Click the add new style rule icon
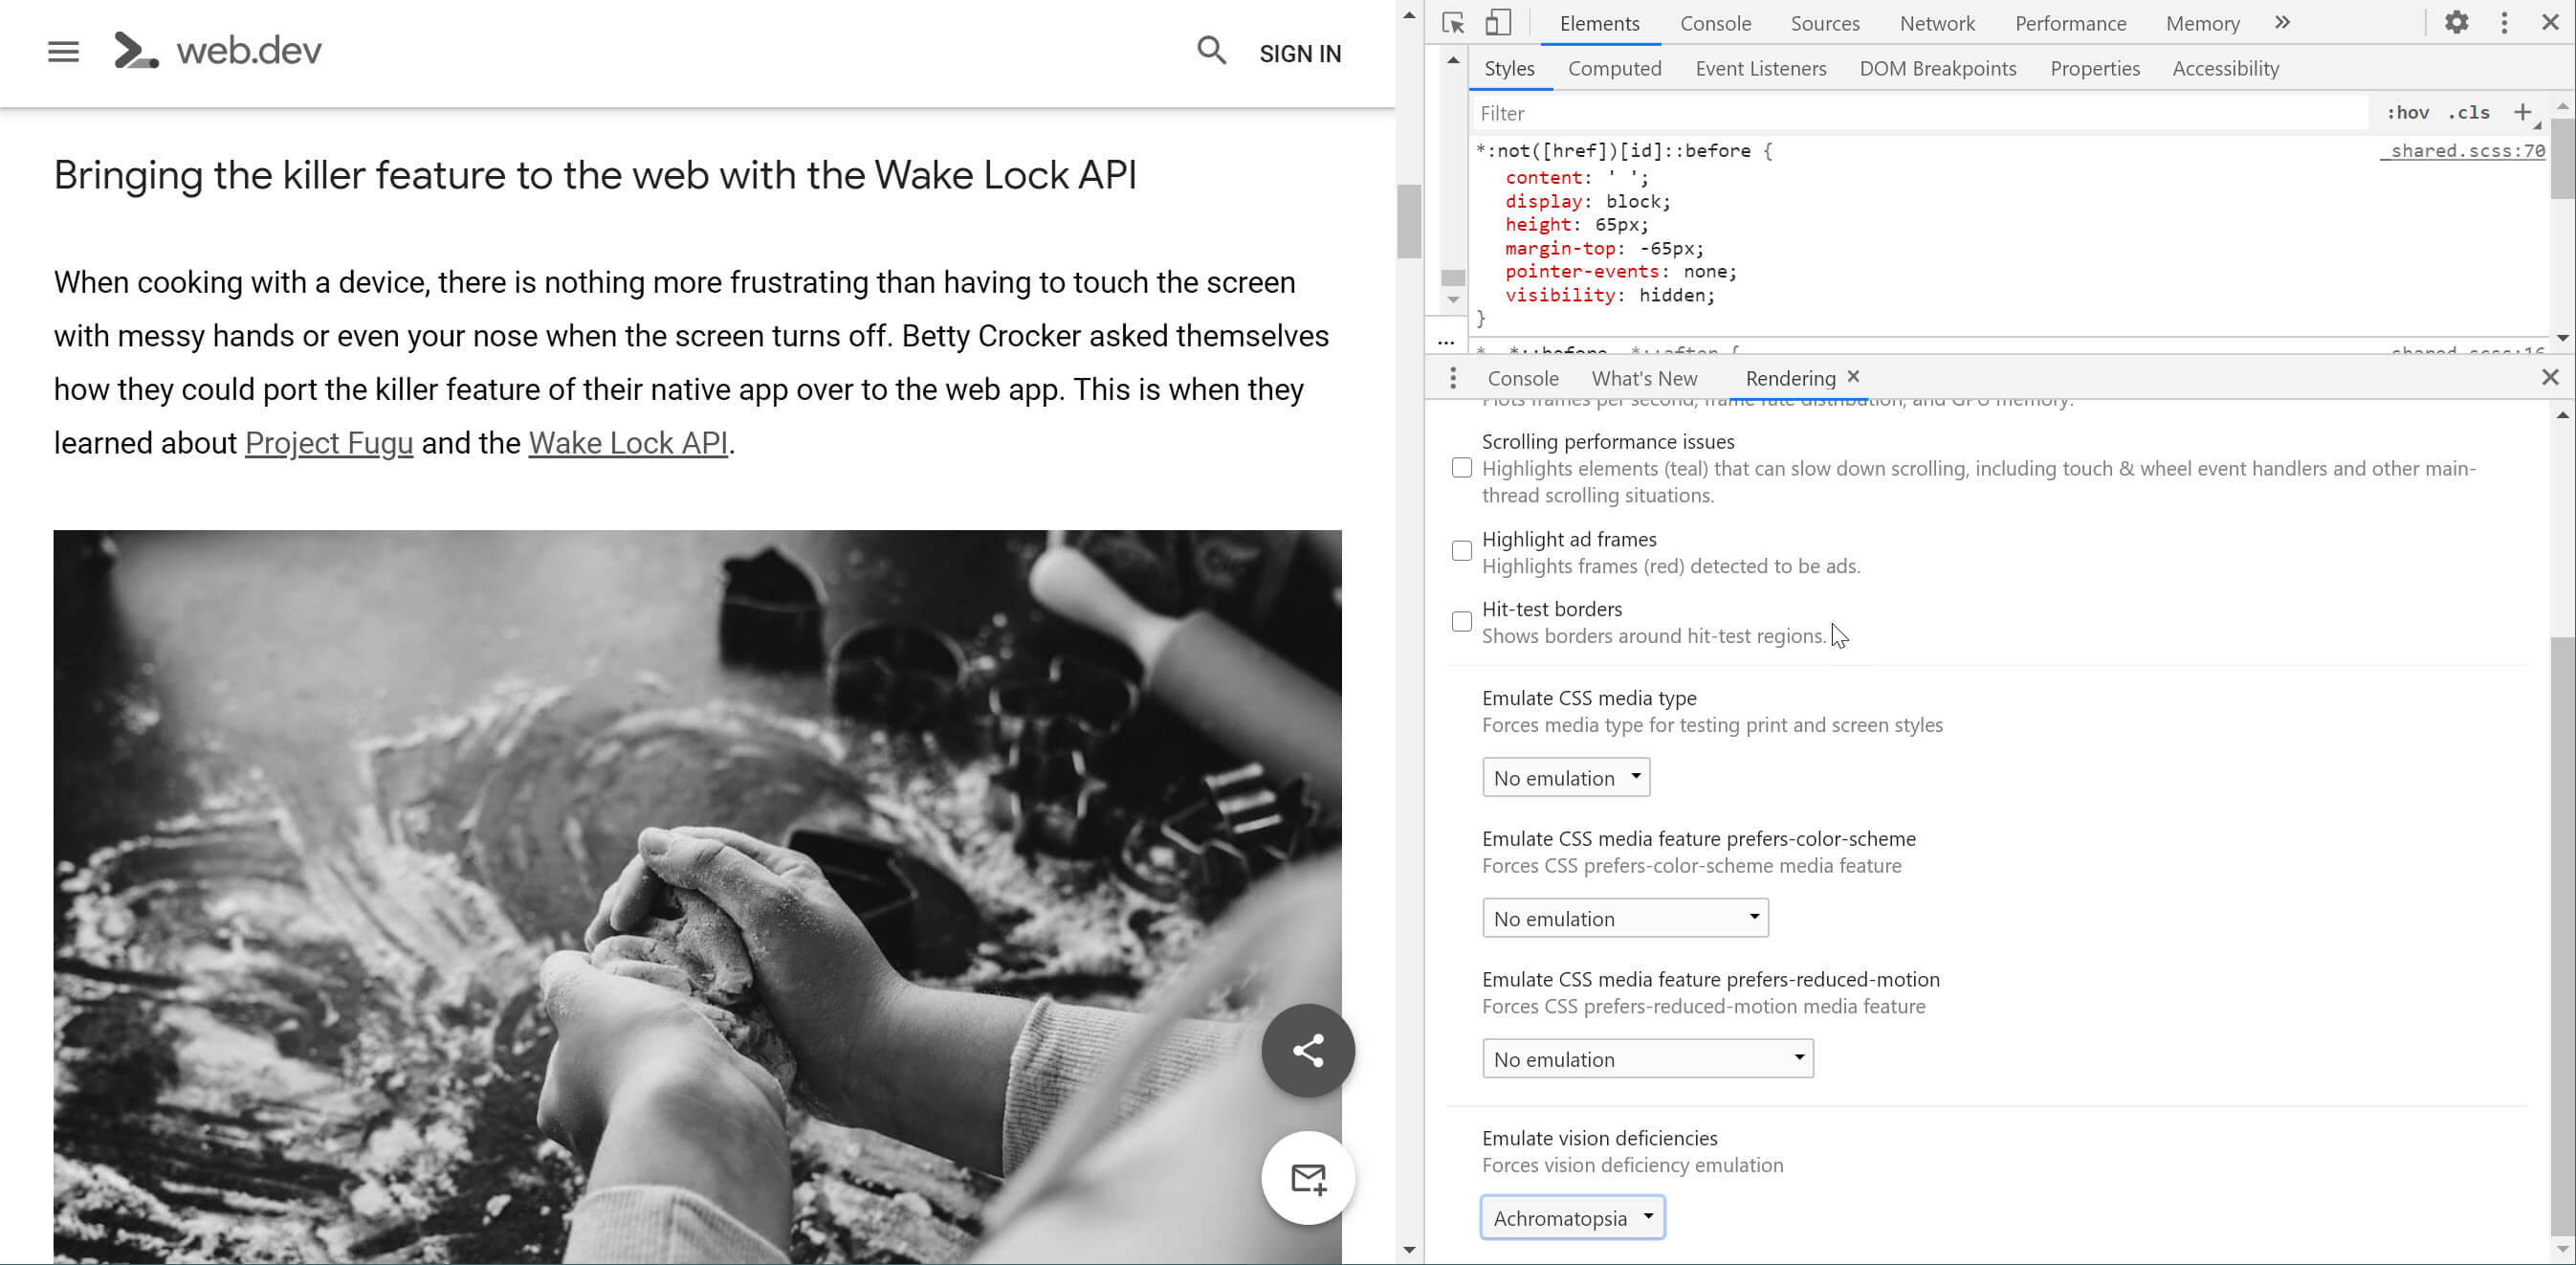 point(2523,112)
